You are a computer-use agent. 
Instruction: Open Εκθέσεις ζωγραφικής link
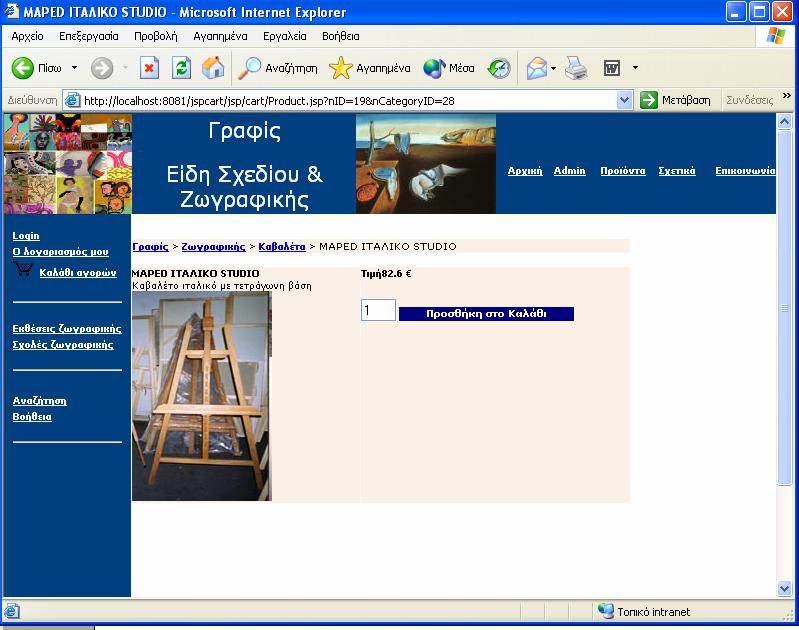[x=67, y=329]
